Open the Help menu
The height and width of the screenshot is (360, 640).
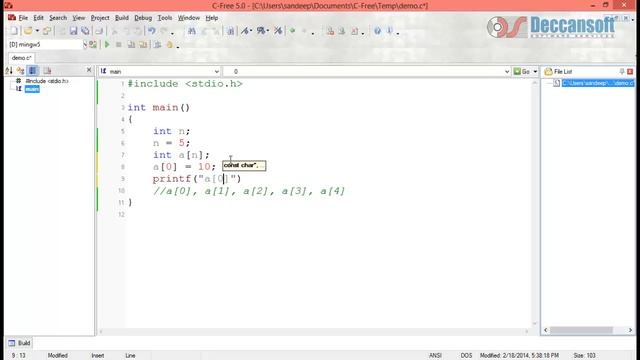pyautogui.click(x=211, y=18)
